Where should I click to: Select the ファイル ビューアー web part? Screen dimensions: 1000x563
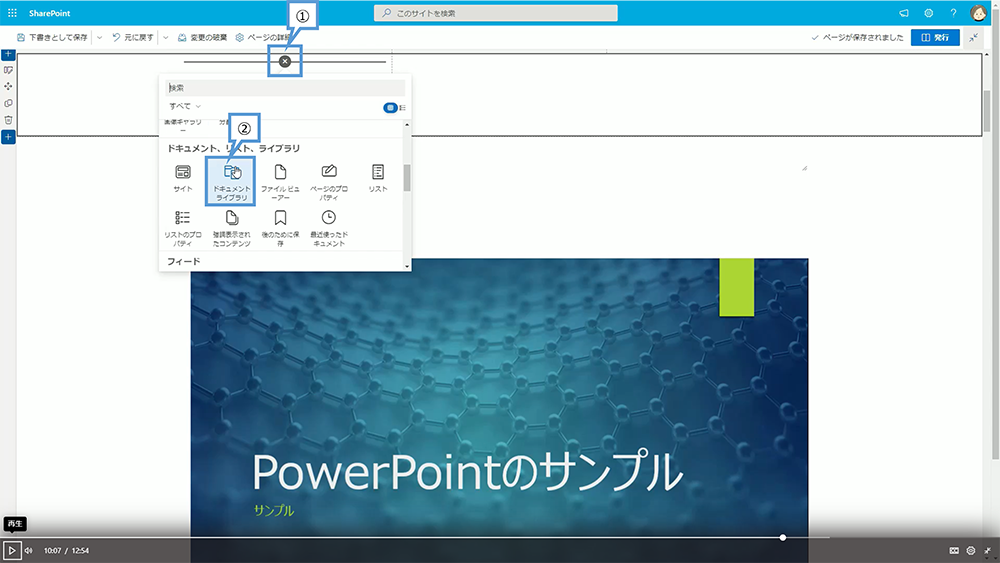click(x=280, y=182)
